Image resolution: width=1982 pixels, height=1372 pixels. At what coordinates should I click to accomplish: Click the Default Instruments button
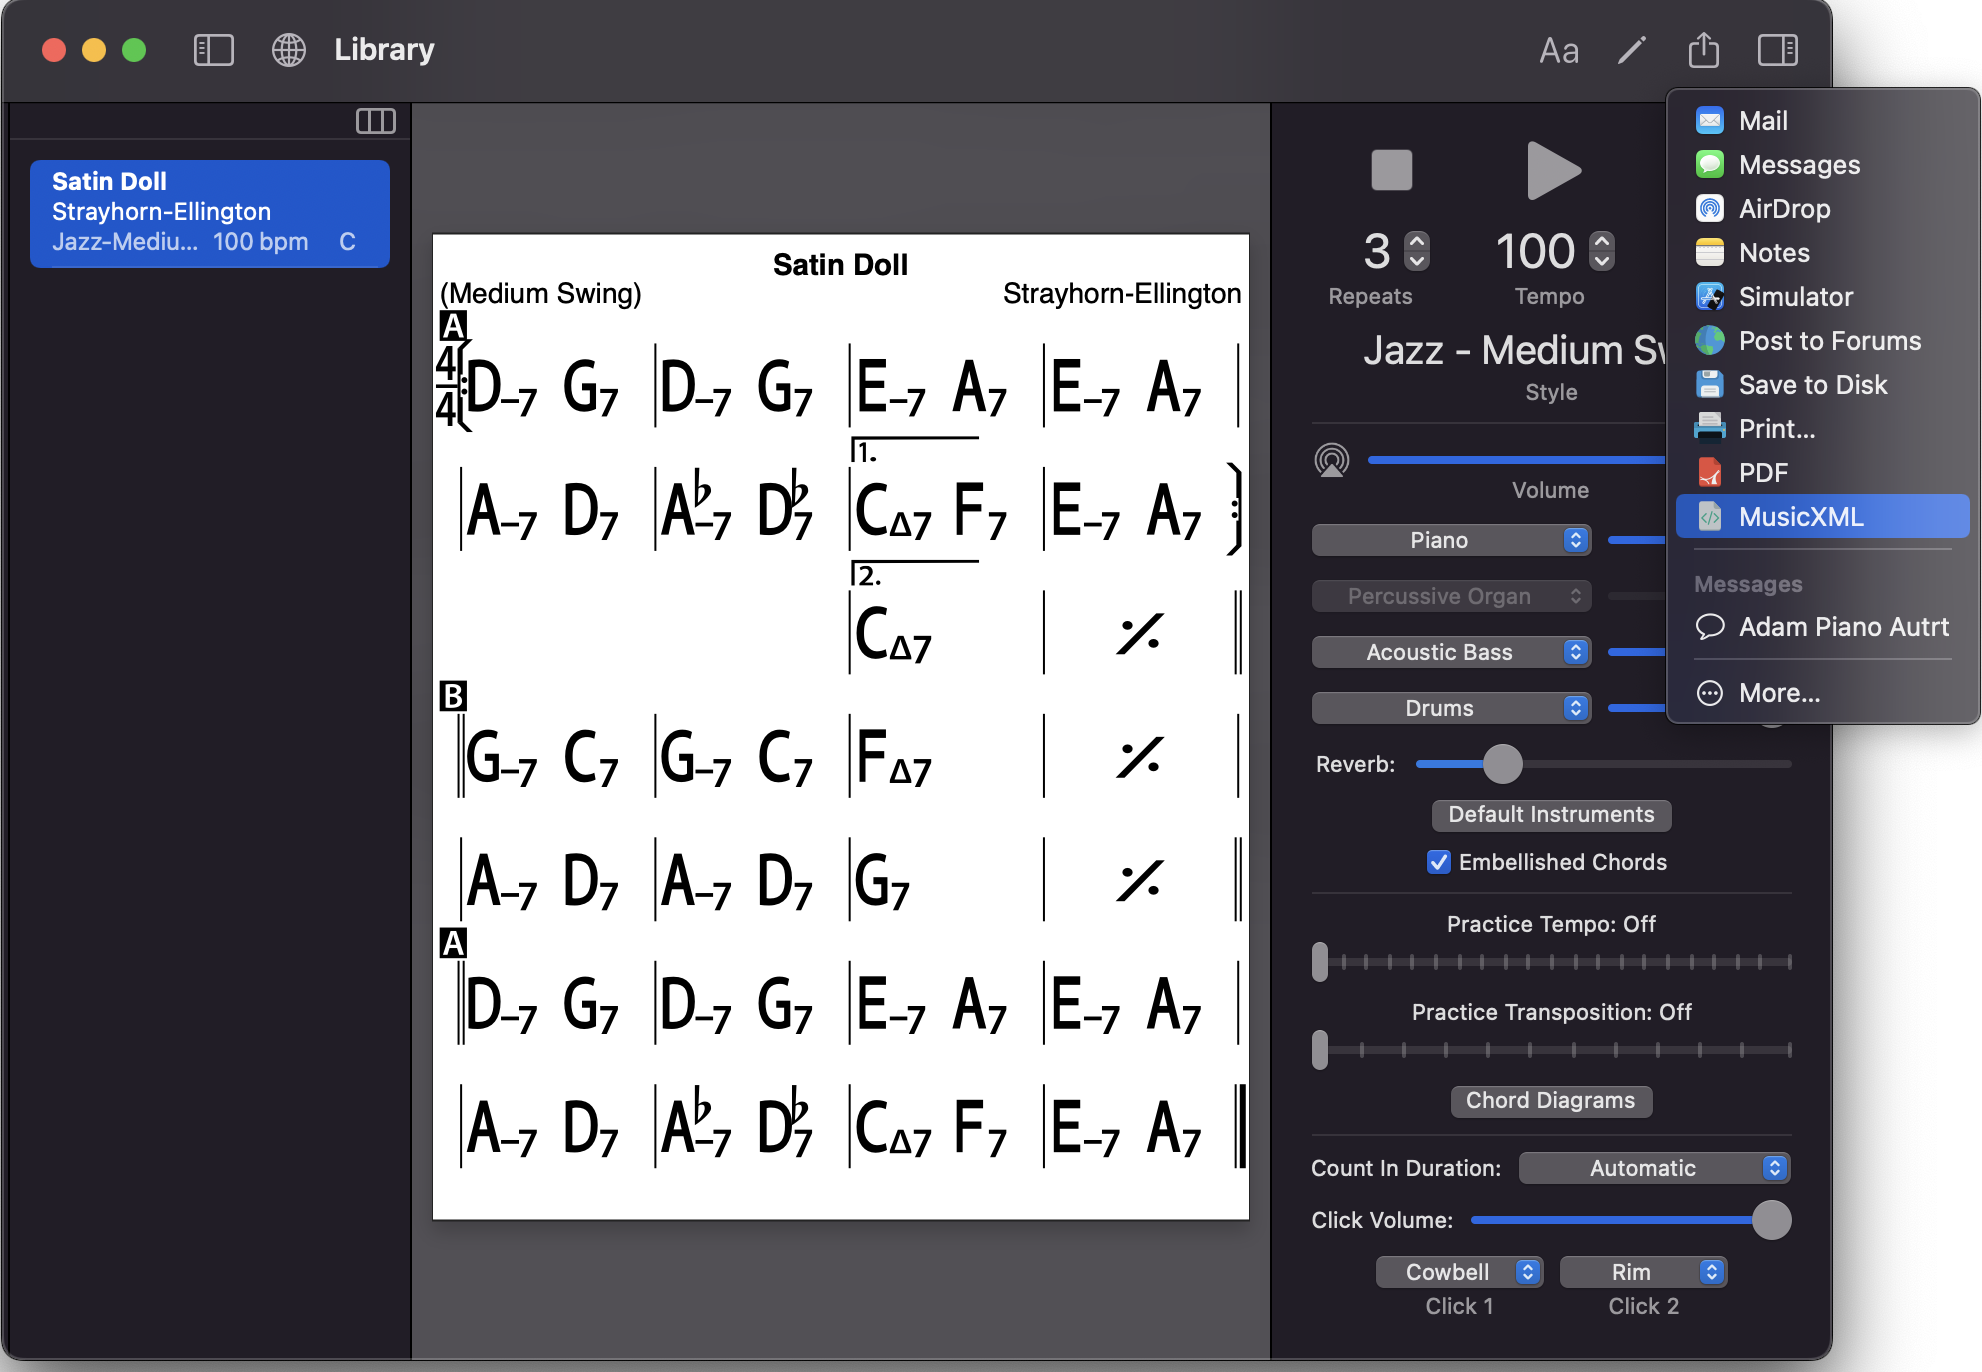click(x=1550, y=814)
